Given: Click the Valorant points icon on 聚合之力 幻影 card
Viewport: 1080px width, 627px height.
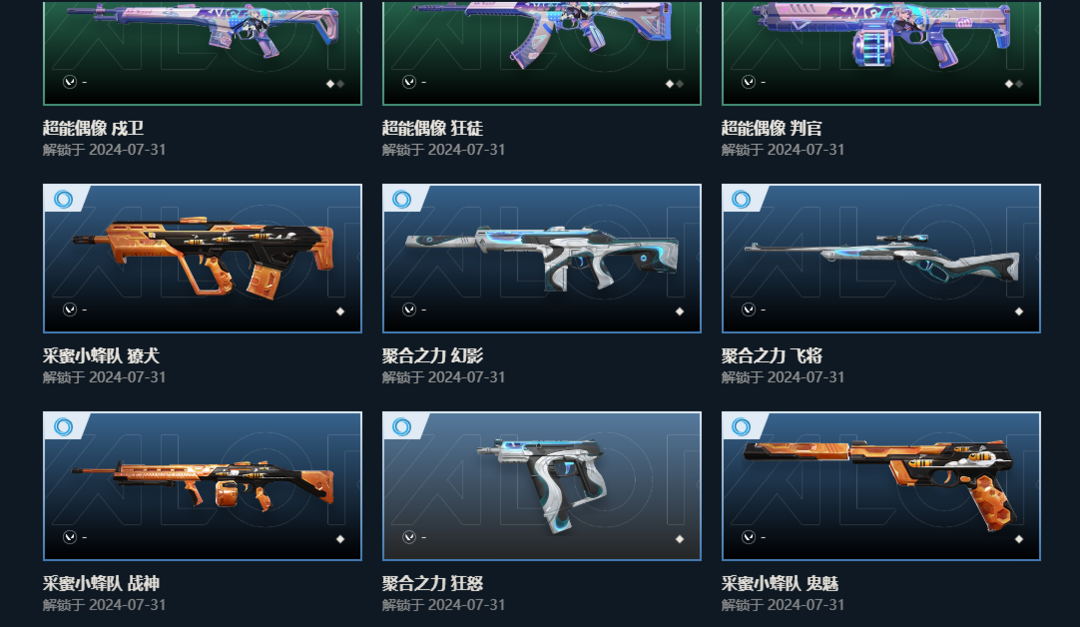Looking at the screenshot, I should click(x=409, y=309).
